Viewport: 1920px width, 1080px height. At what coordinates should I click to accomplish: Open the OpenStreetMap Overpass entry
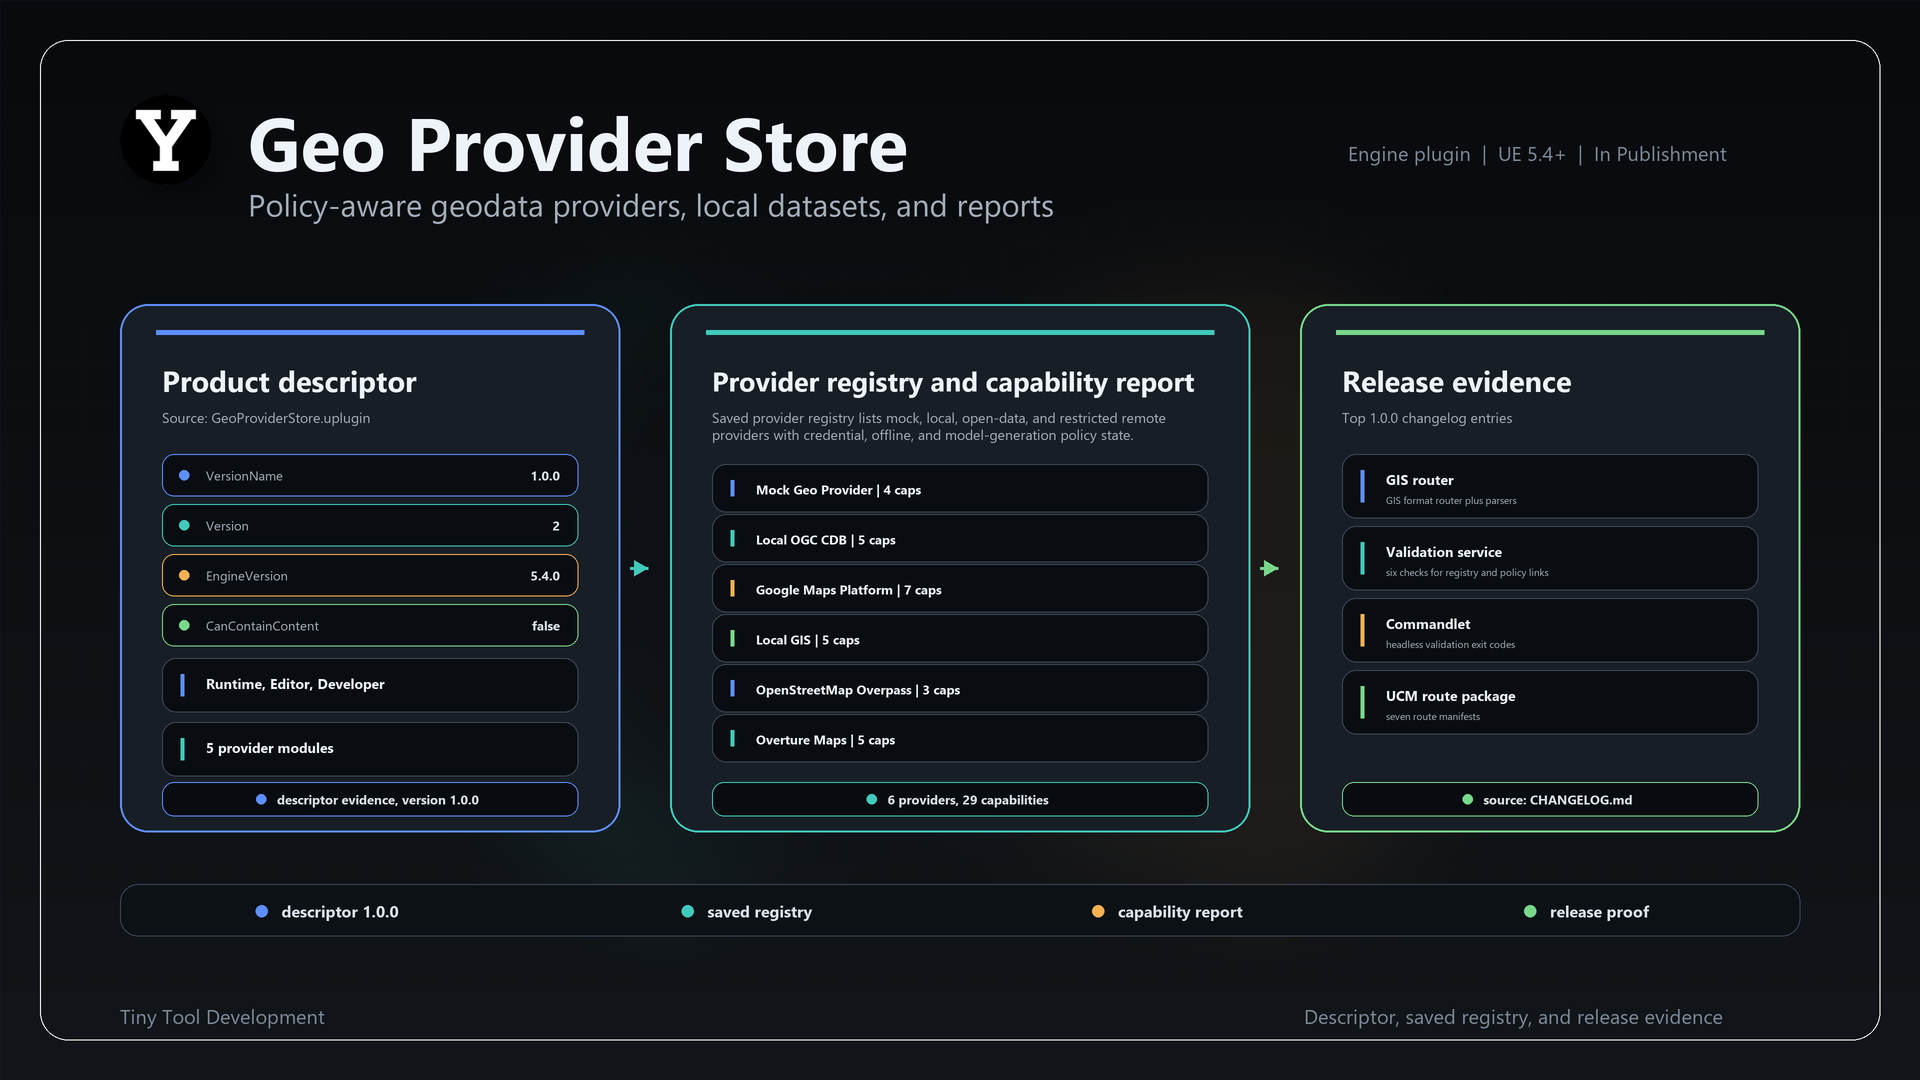point(960,689)
